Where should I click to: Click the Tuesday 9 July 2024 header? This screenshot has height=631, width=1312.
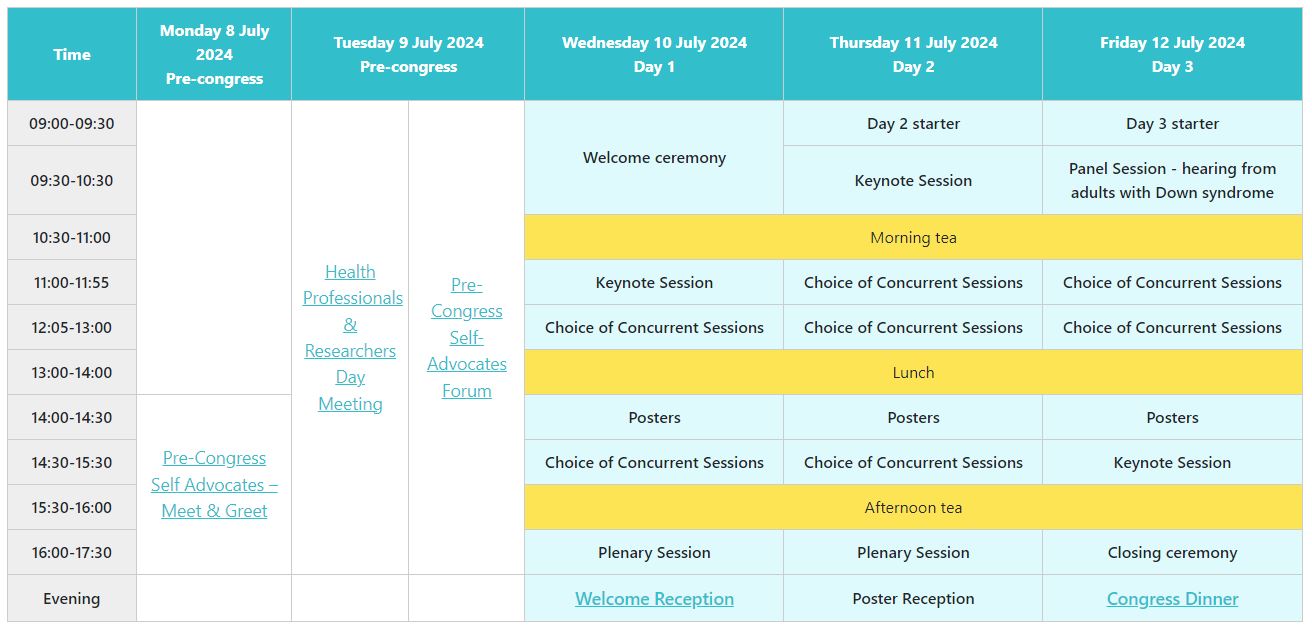408,54
